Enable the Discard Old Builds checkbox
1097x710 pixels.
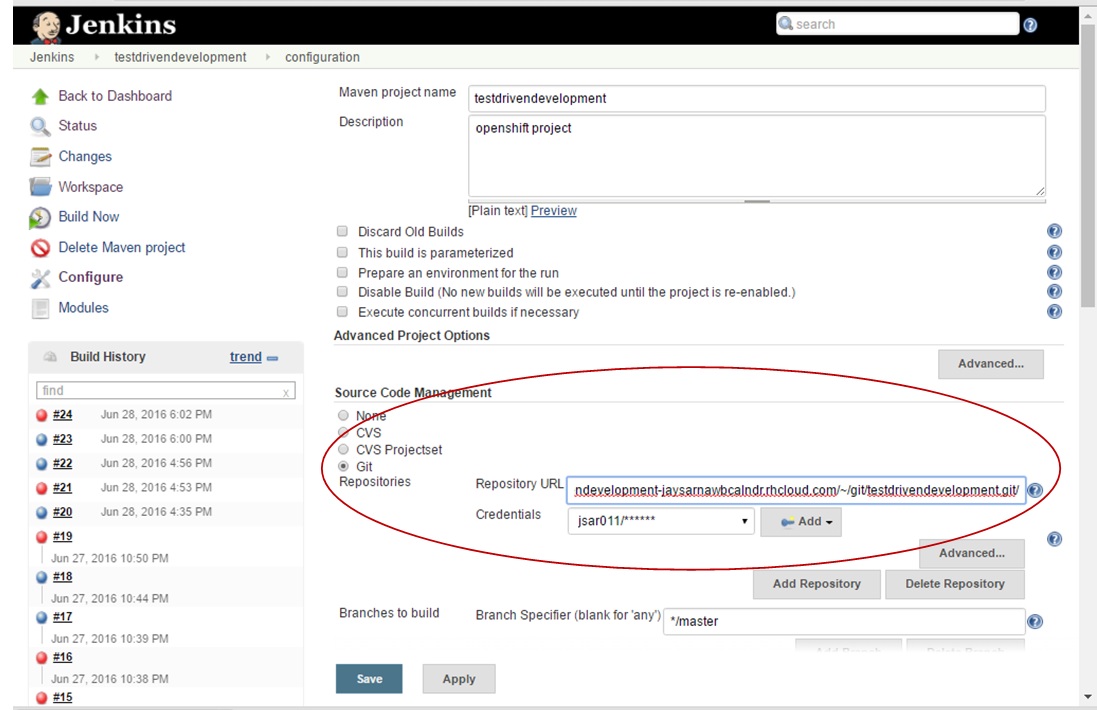[x=342, y=232]
